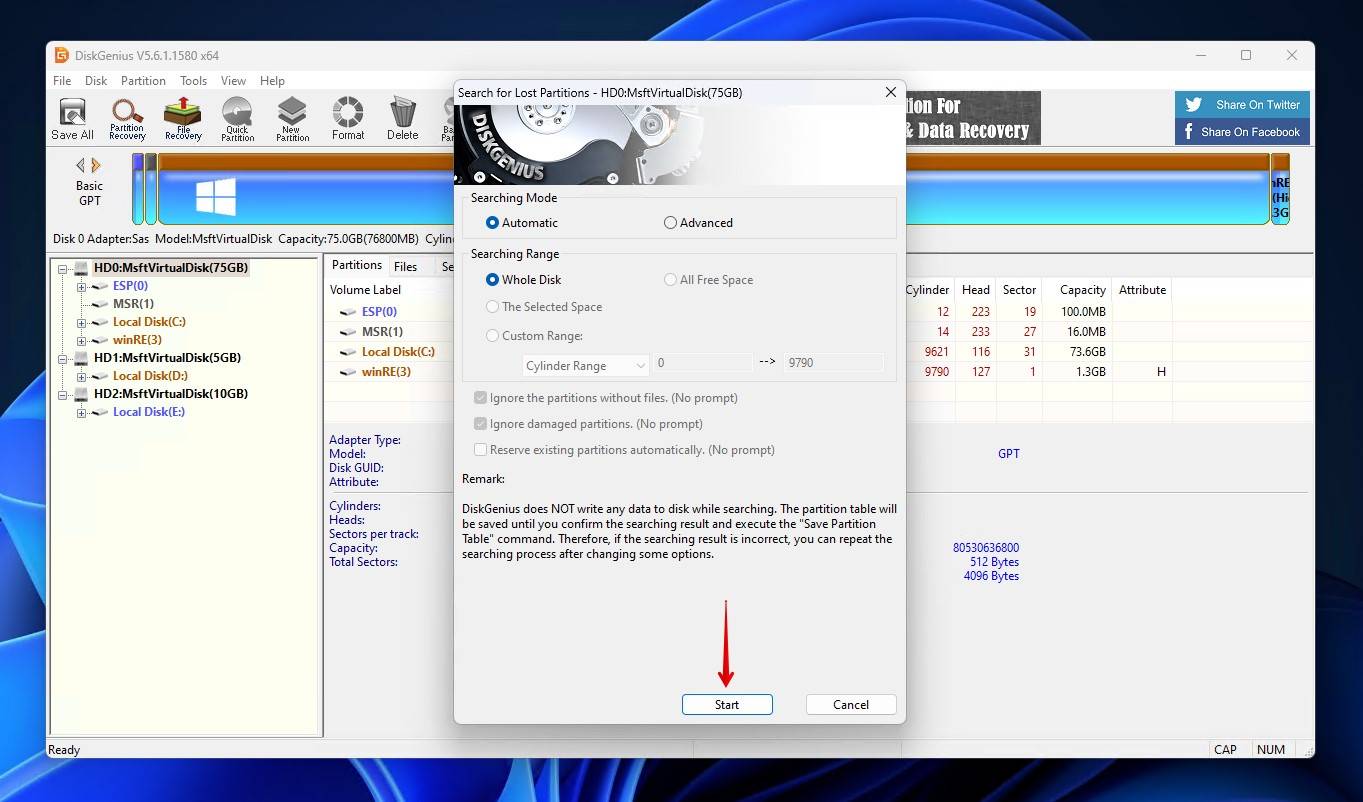Close the Search for Lost Partitions dialog
Image resolution: width=1363 pixels, height=802 pixels.
[891, 92]
